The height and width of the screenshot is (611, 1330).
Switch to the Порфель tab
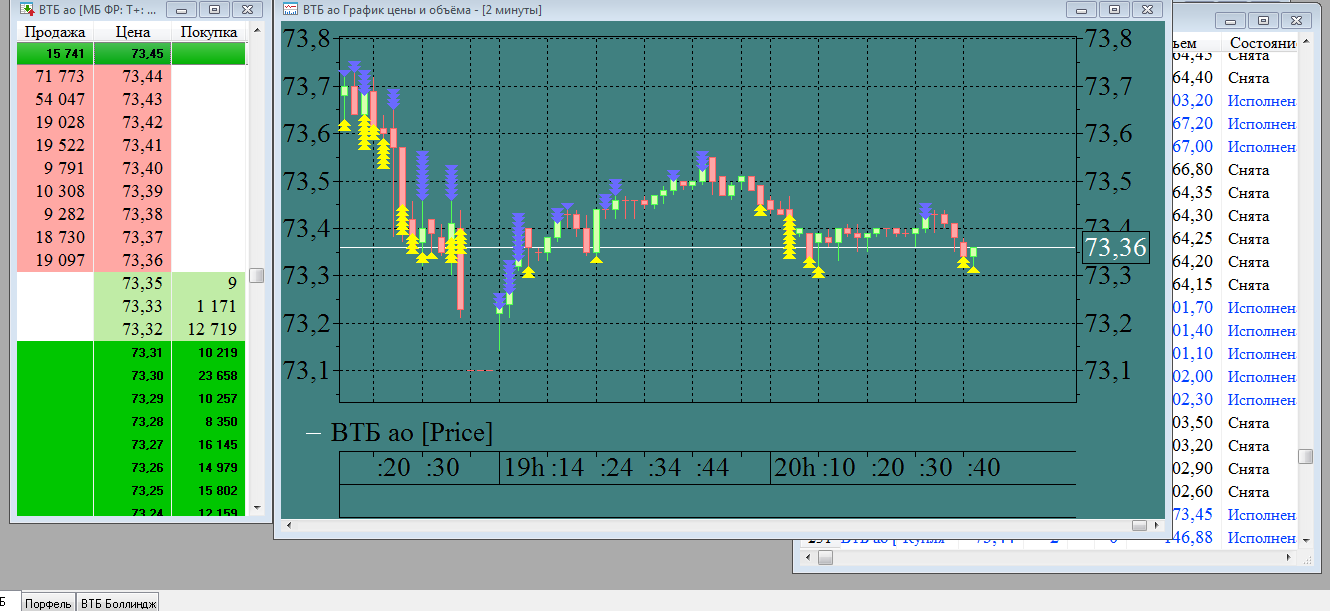48,603
